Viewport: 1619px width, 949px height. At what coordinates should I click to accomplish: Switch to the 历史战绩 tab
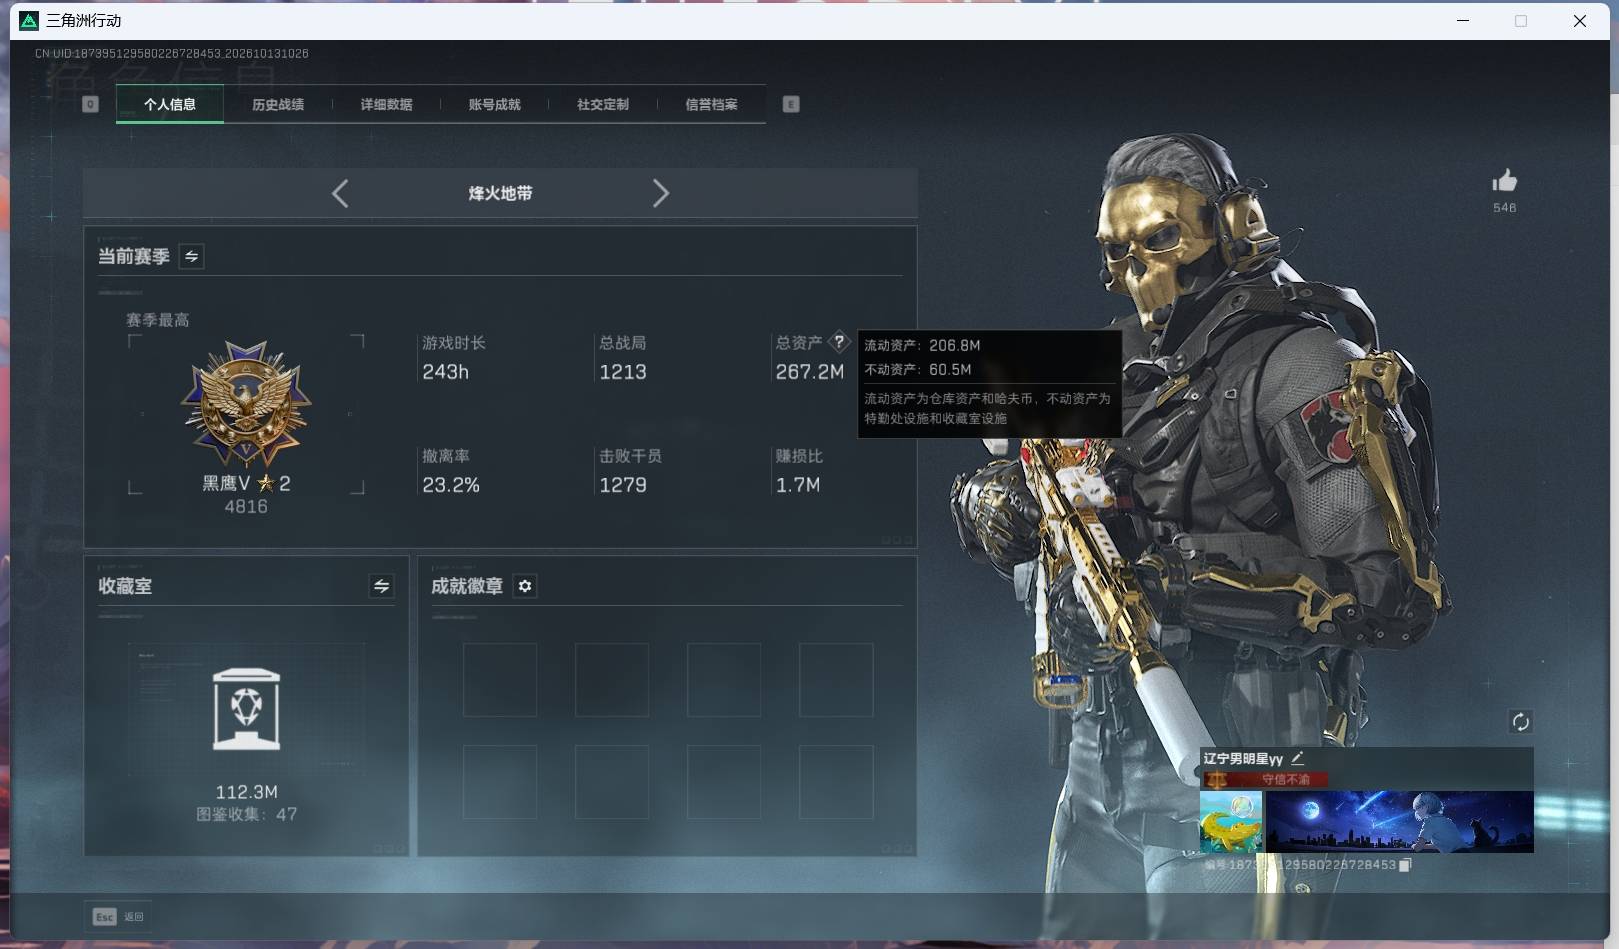coord(278,104)
